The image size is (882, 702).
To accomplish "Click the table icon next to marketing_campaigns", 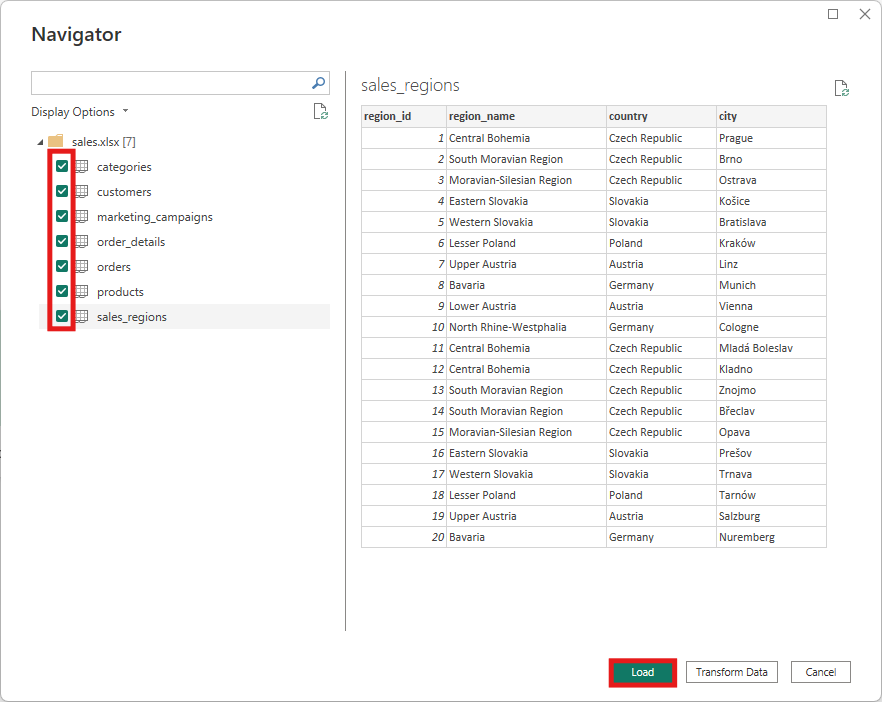I will (82, 217).
